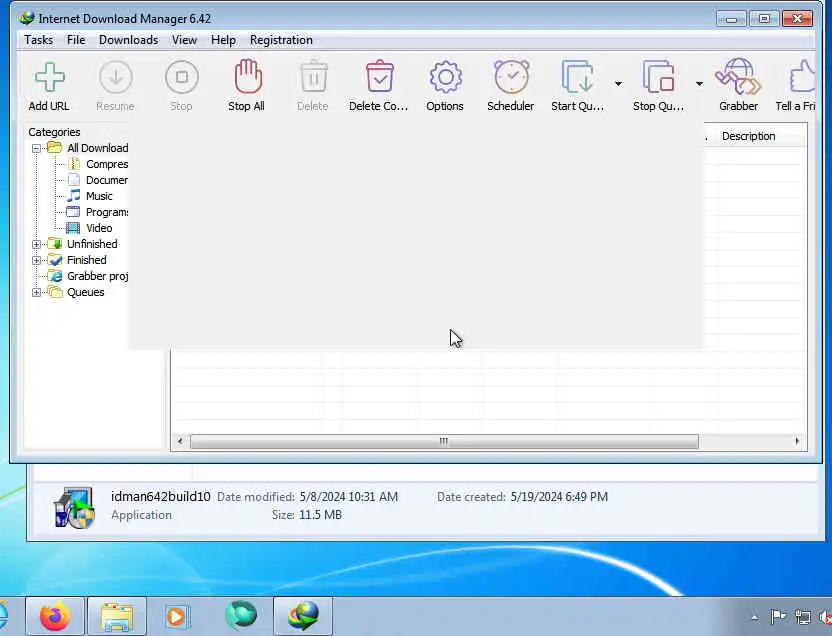Click the Stop All hand icon
This screenshot has height=636, width=832.
tap(247, 76)
